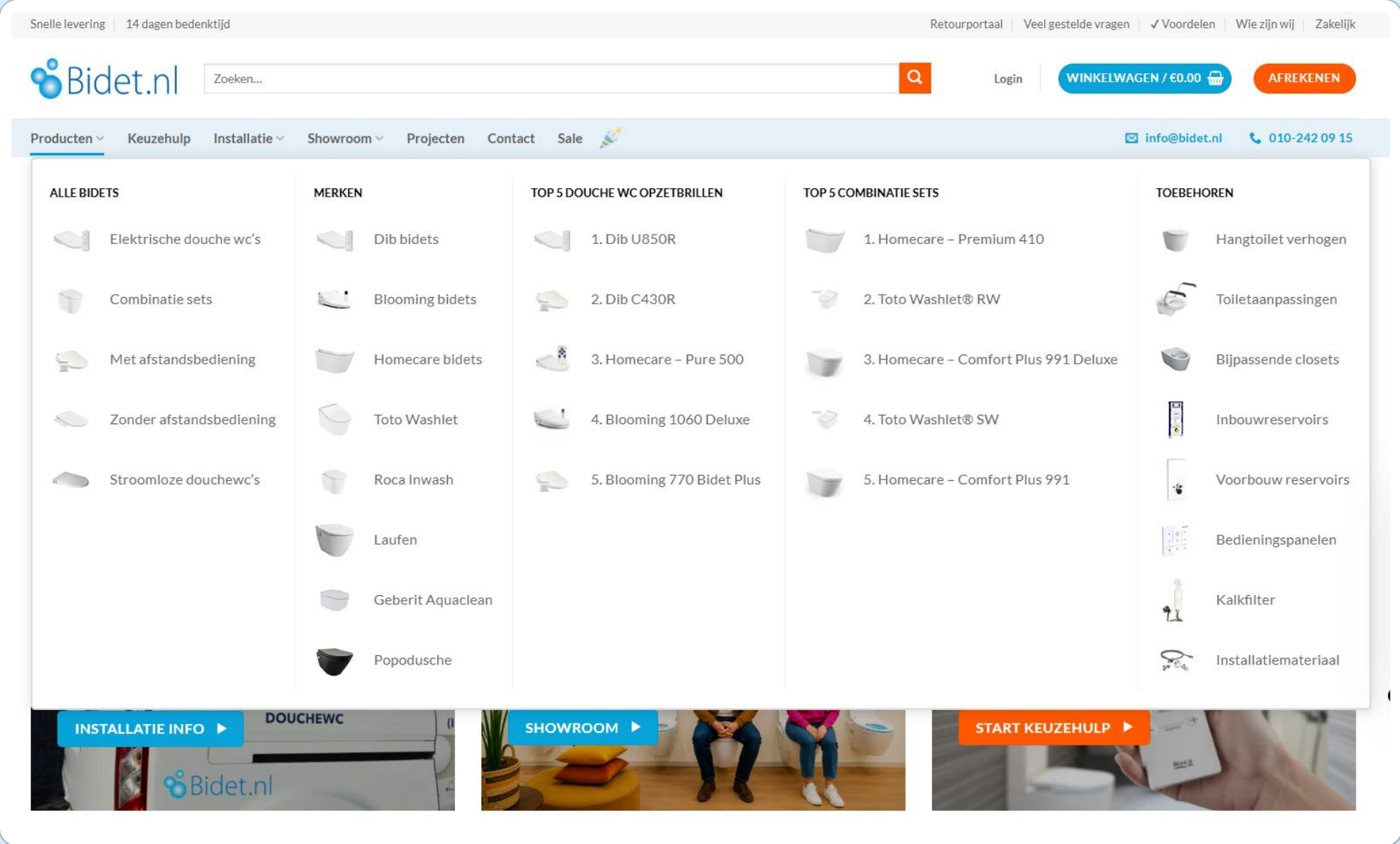This screenshot has width=1400, height=844.
Task: Click the Inbouwreservoirs blue frame icon
Action: click(x=1176, y=420)
